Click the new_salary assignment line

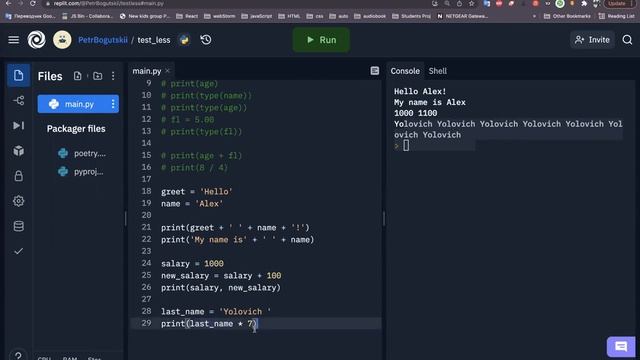[221, 276]
